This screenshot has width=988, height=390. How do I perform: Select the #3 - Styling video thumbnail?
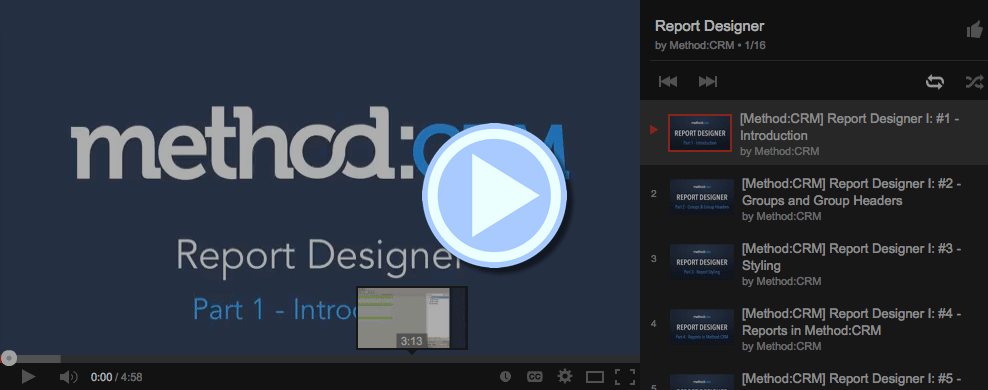click(x=701, y=261)
